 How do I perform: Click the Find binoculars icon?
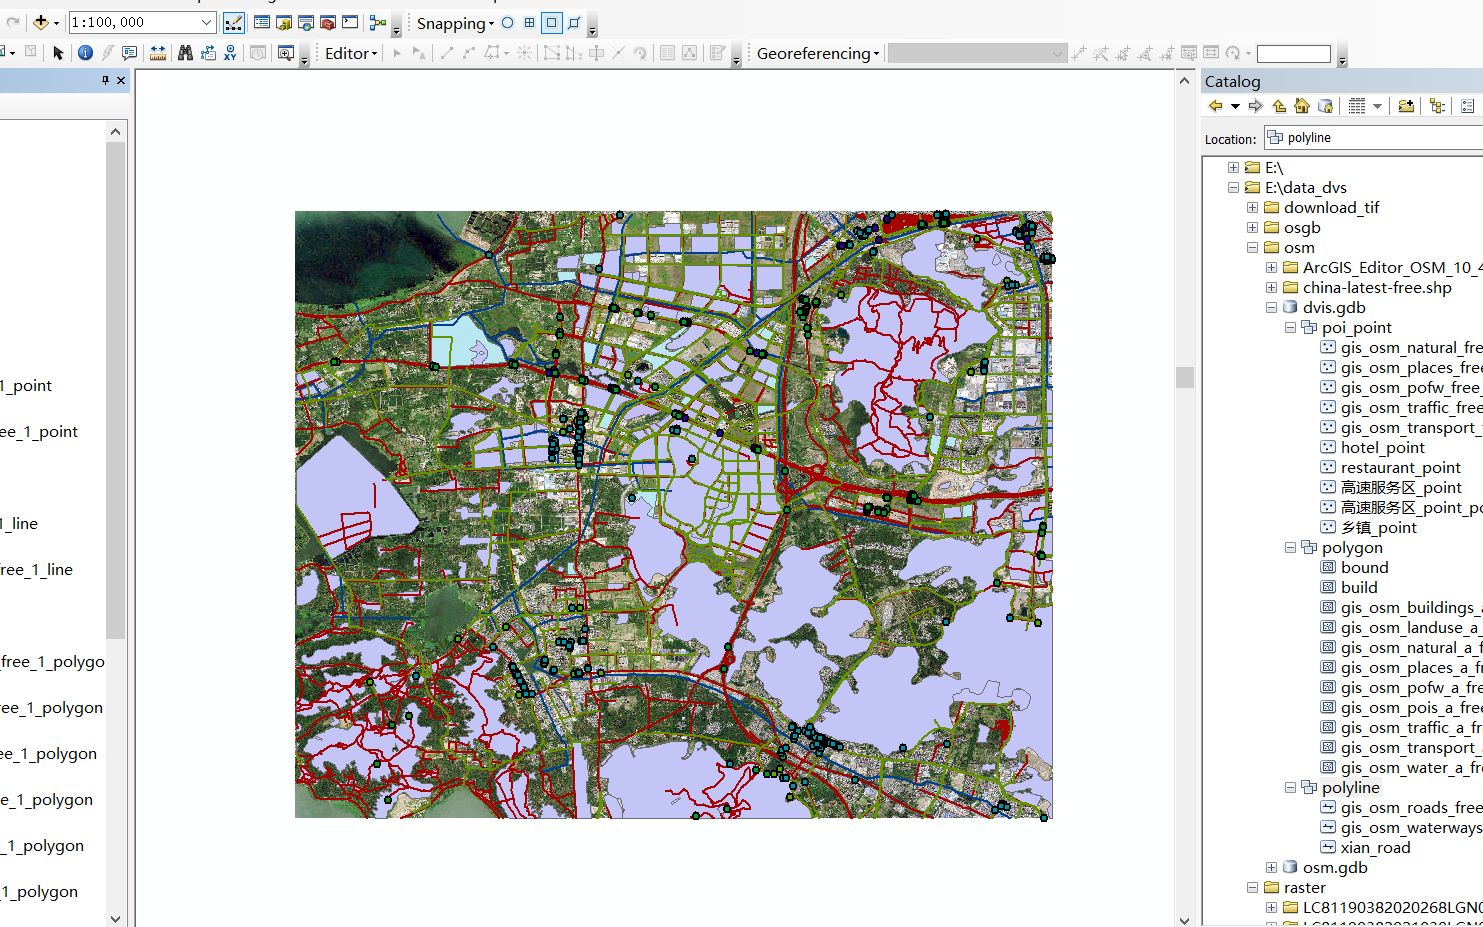click(x=185, y=53)
